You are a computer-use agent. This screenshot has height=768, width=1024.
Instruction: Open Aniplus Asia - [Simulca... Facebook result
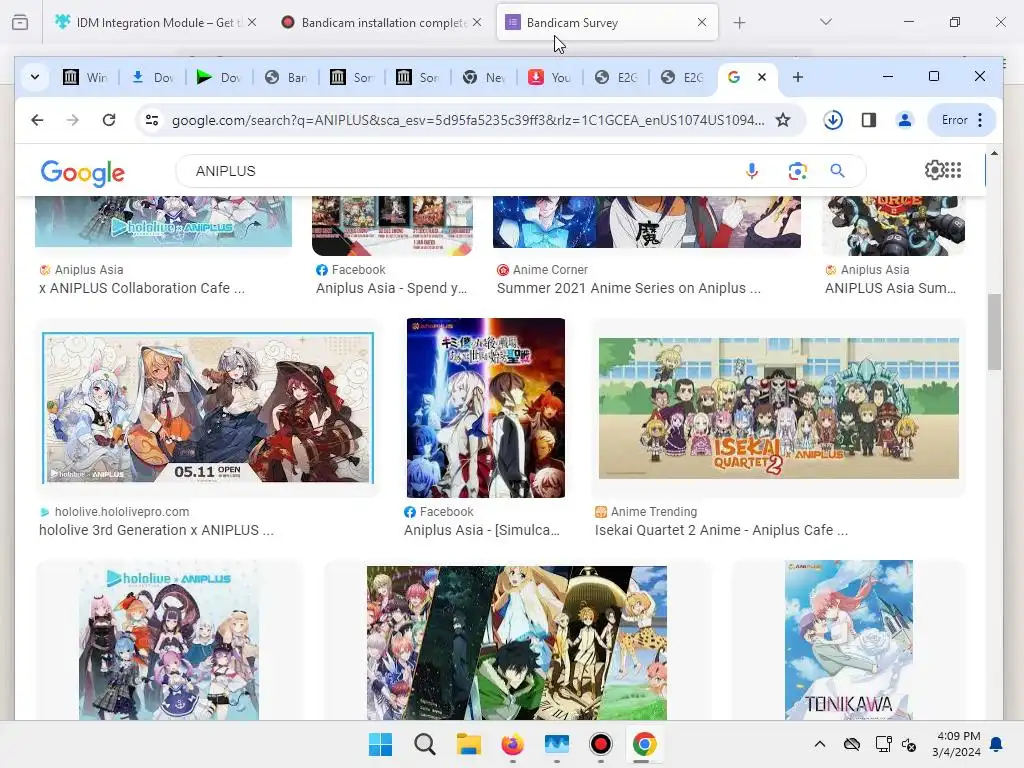(482, 530)
